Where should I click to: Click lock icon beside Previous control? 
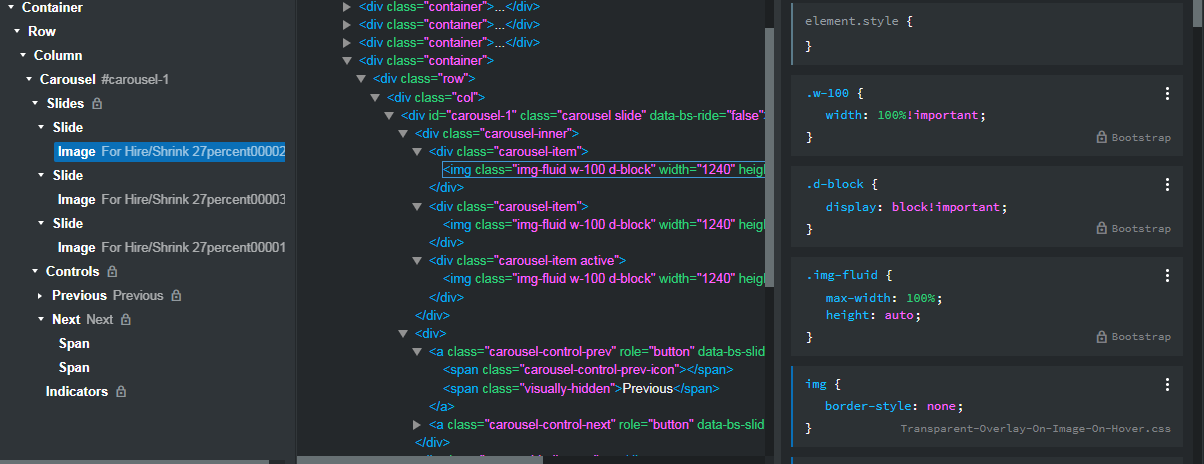pos(176,295)
